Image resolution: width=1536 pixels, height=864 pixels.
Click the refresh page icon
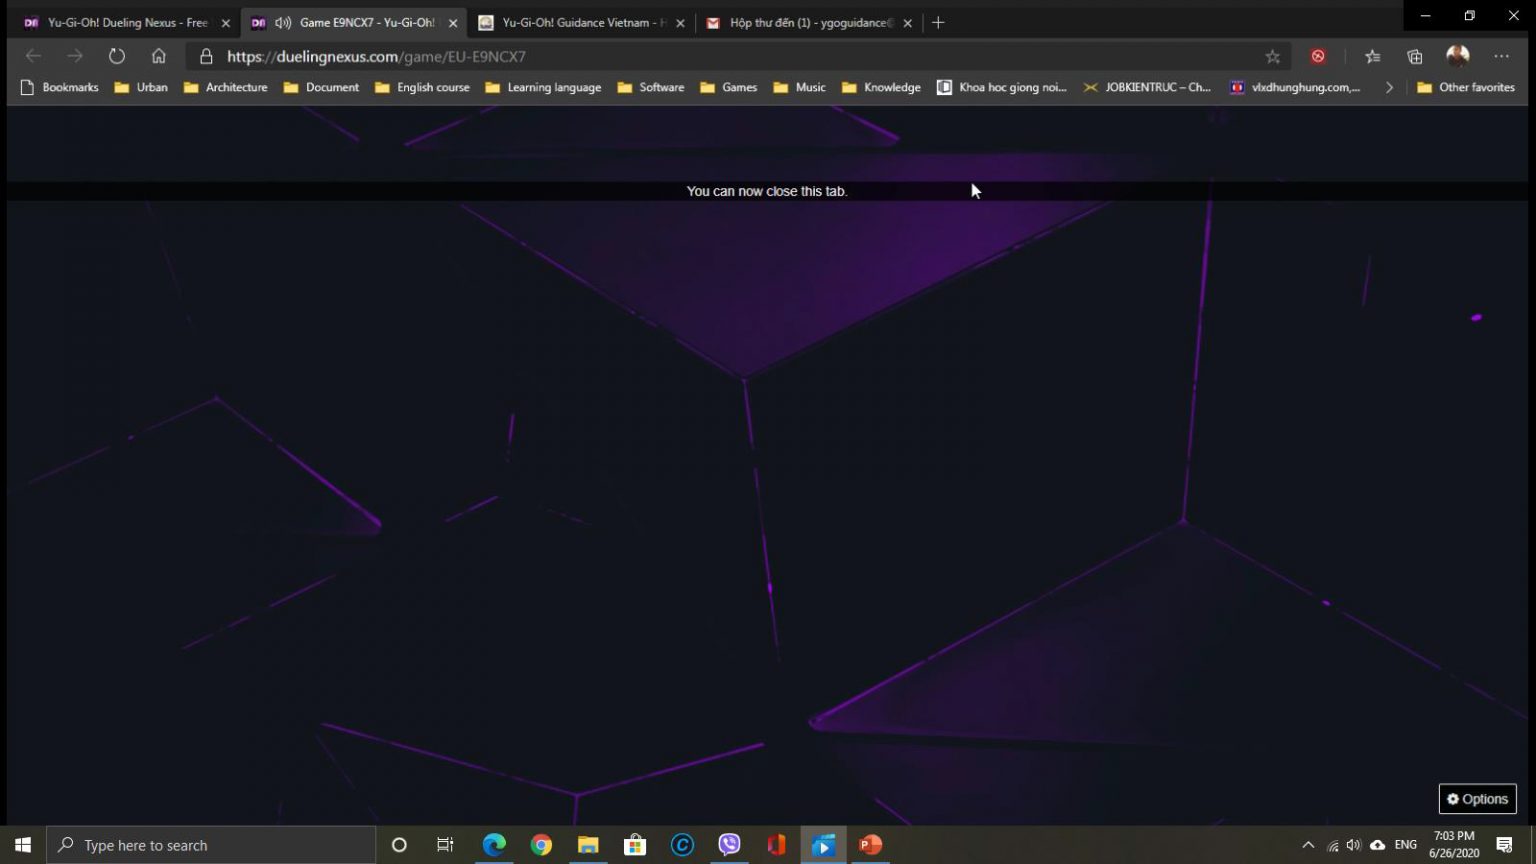tap(117, 56)
